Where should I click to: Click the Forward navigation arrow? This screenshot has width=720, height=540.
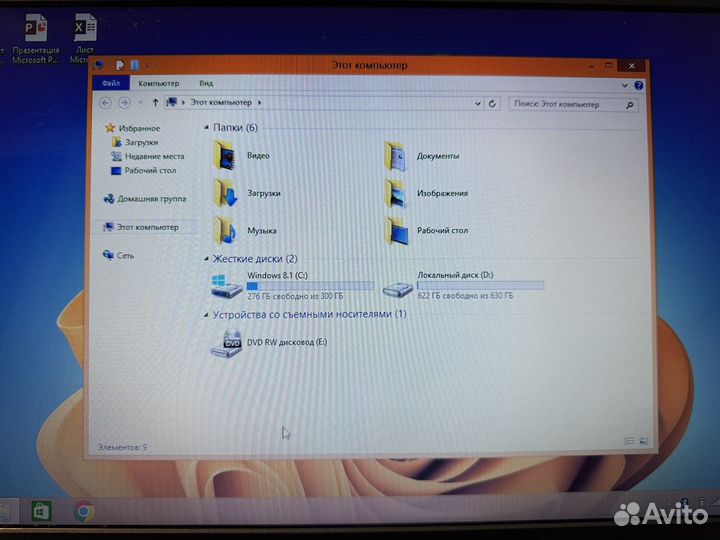point(124,103)
